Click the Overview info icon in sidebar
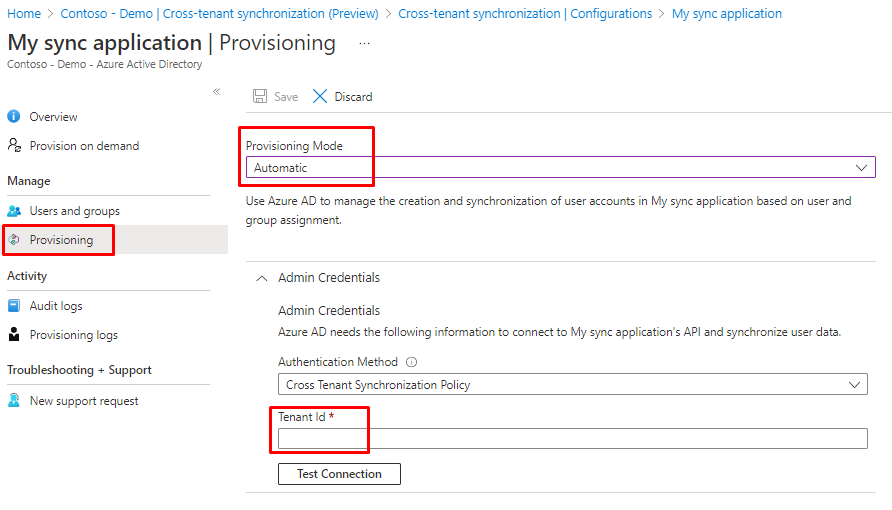The width and height of the screenshot is (892, 510). click(14, 117)
